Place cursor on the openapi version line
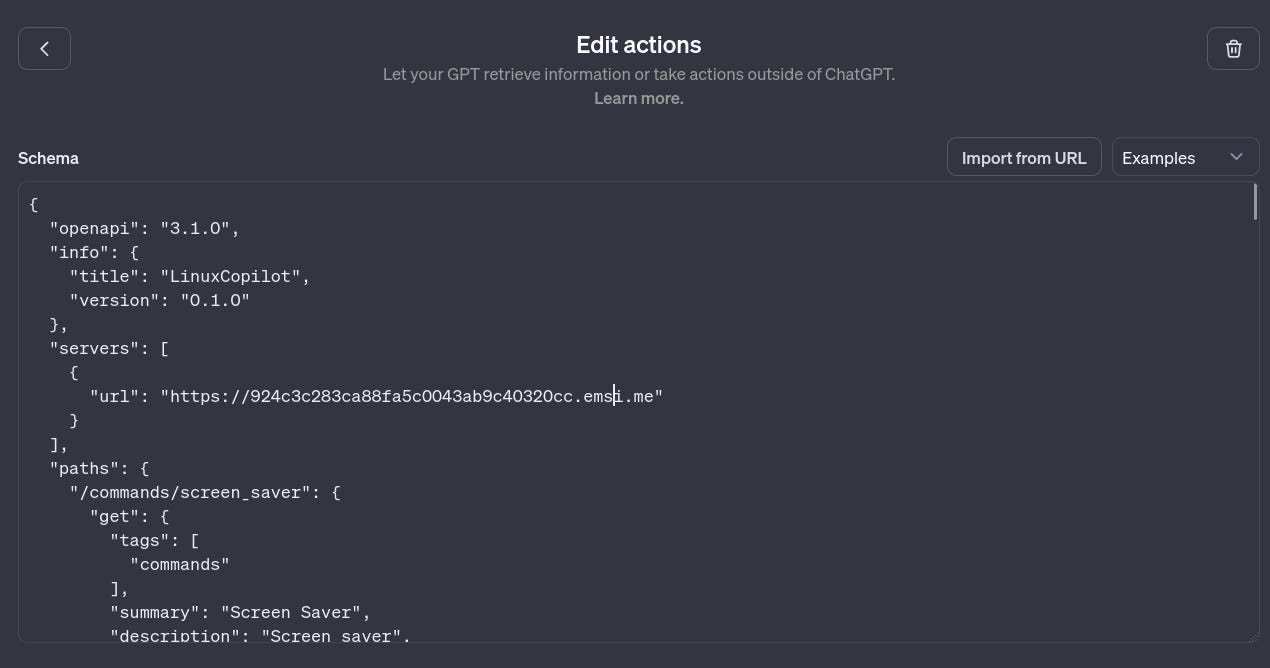The height and width of the screenshot is (668, 1270). 144,228
